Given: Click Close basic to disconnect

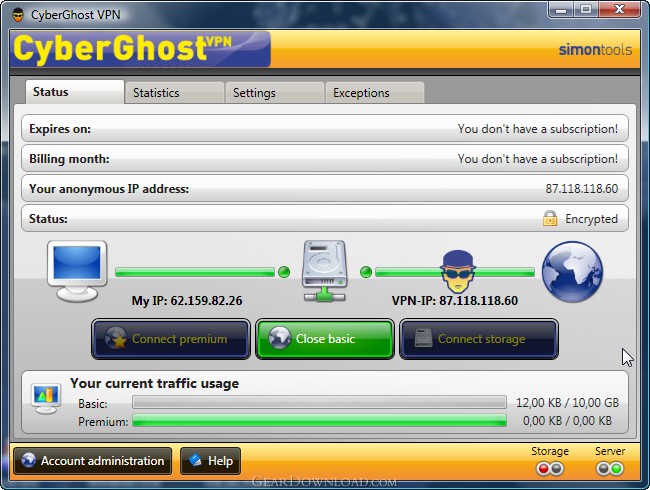Looking at the screenshot, I should 325,339.
